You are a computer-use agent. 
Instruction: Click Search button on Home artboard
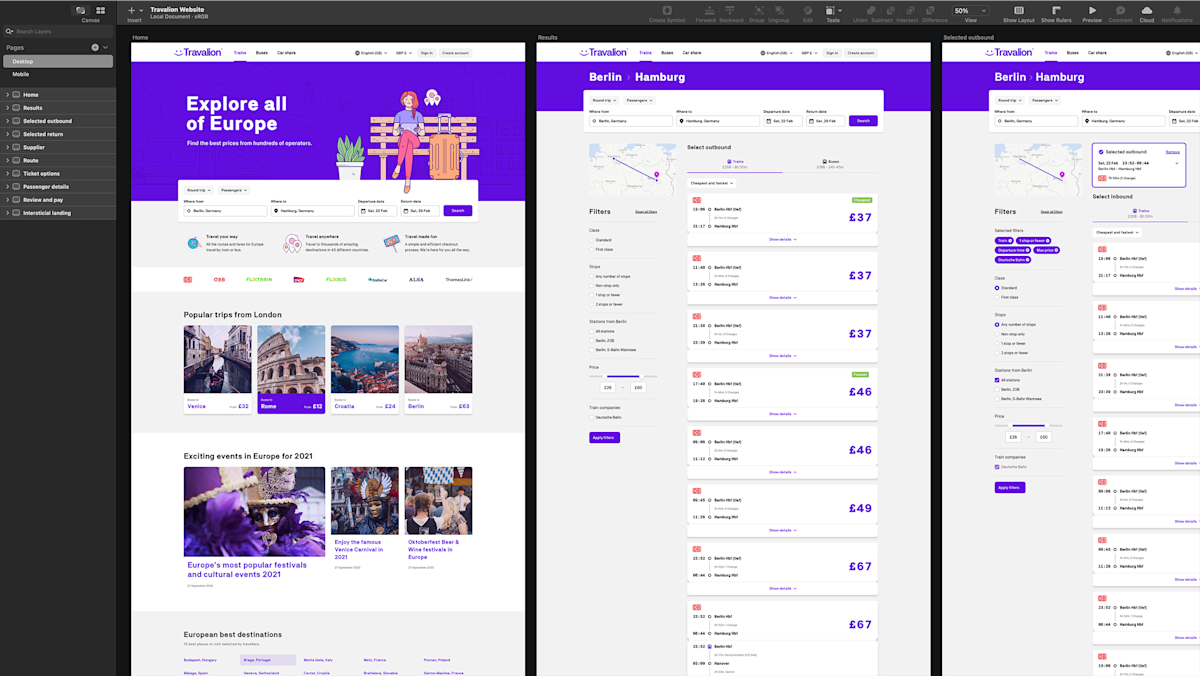point(457,211)
